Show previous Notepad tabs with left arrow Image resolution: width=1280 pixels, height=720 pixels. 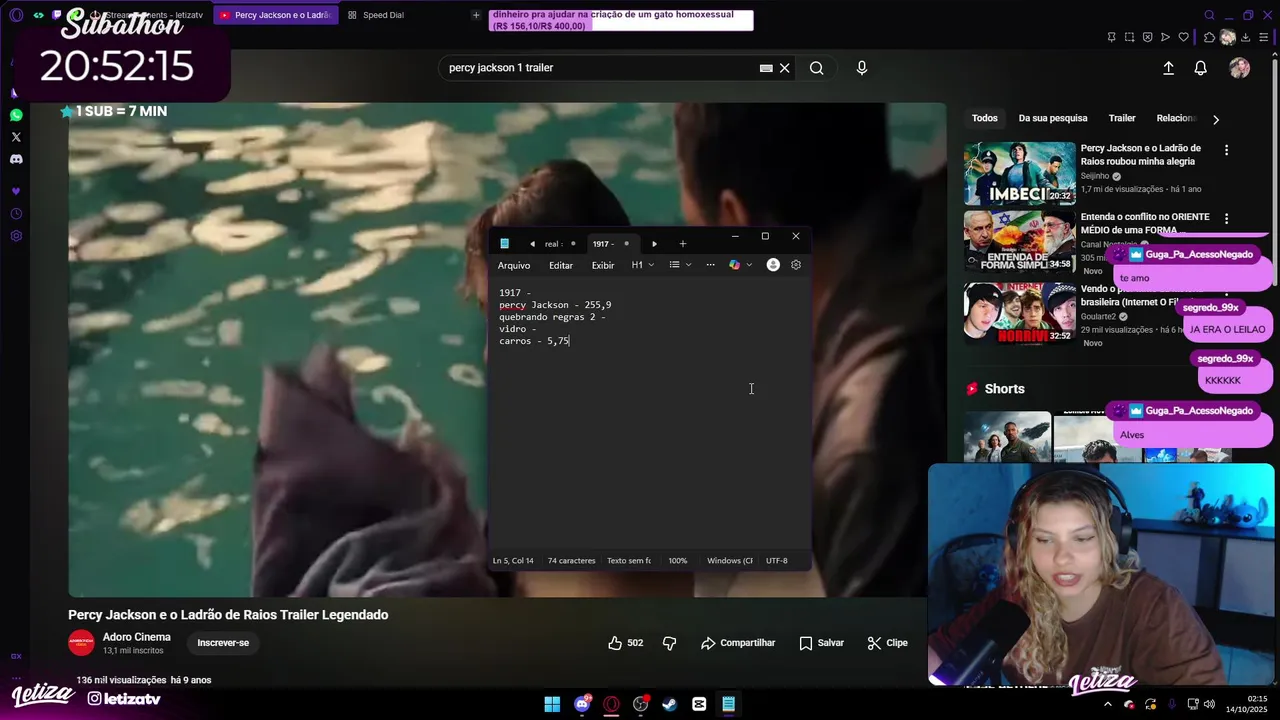coord(532,244)
